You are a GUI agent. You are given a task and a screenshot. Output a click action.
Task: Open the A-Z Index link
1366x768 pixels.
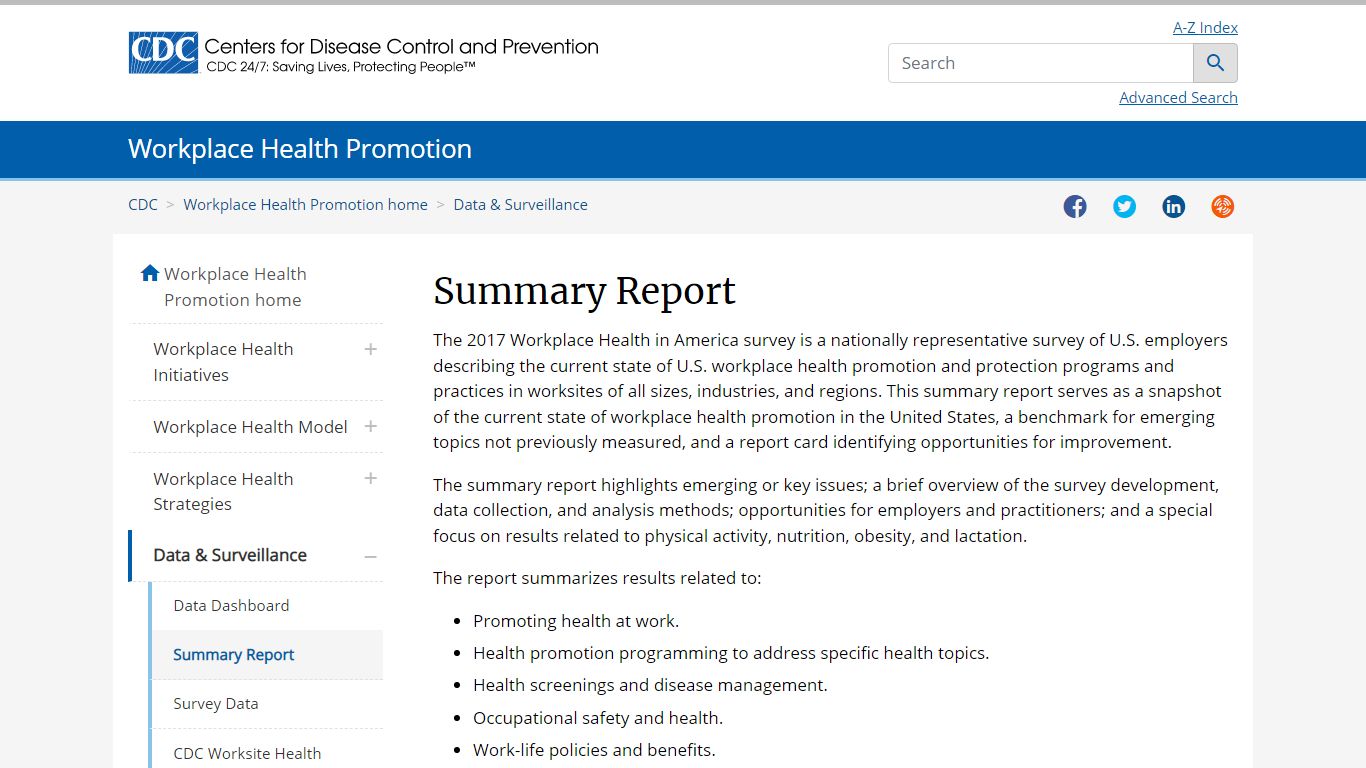[x=1205, y=28]
